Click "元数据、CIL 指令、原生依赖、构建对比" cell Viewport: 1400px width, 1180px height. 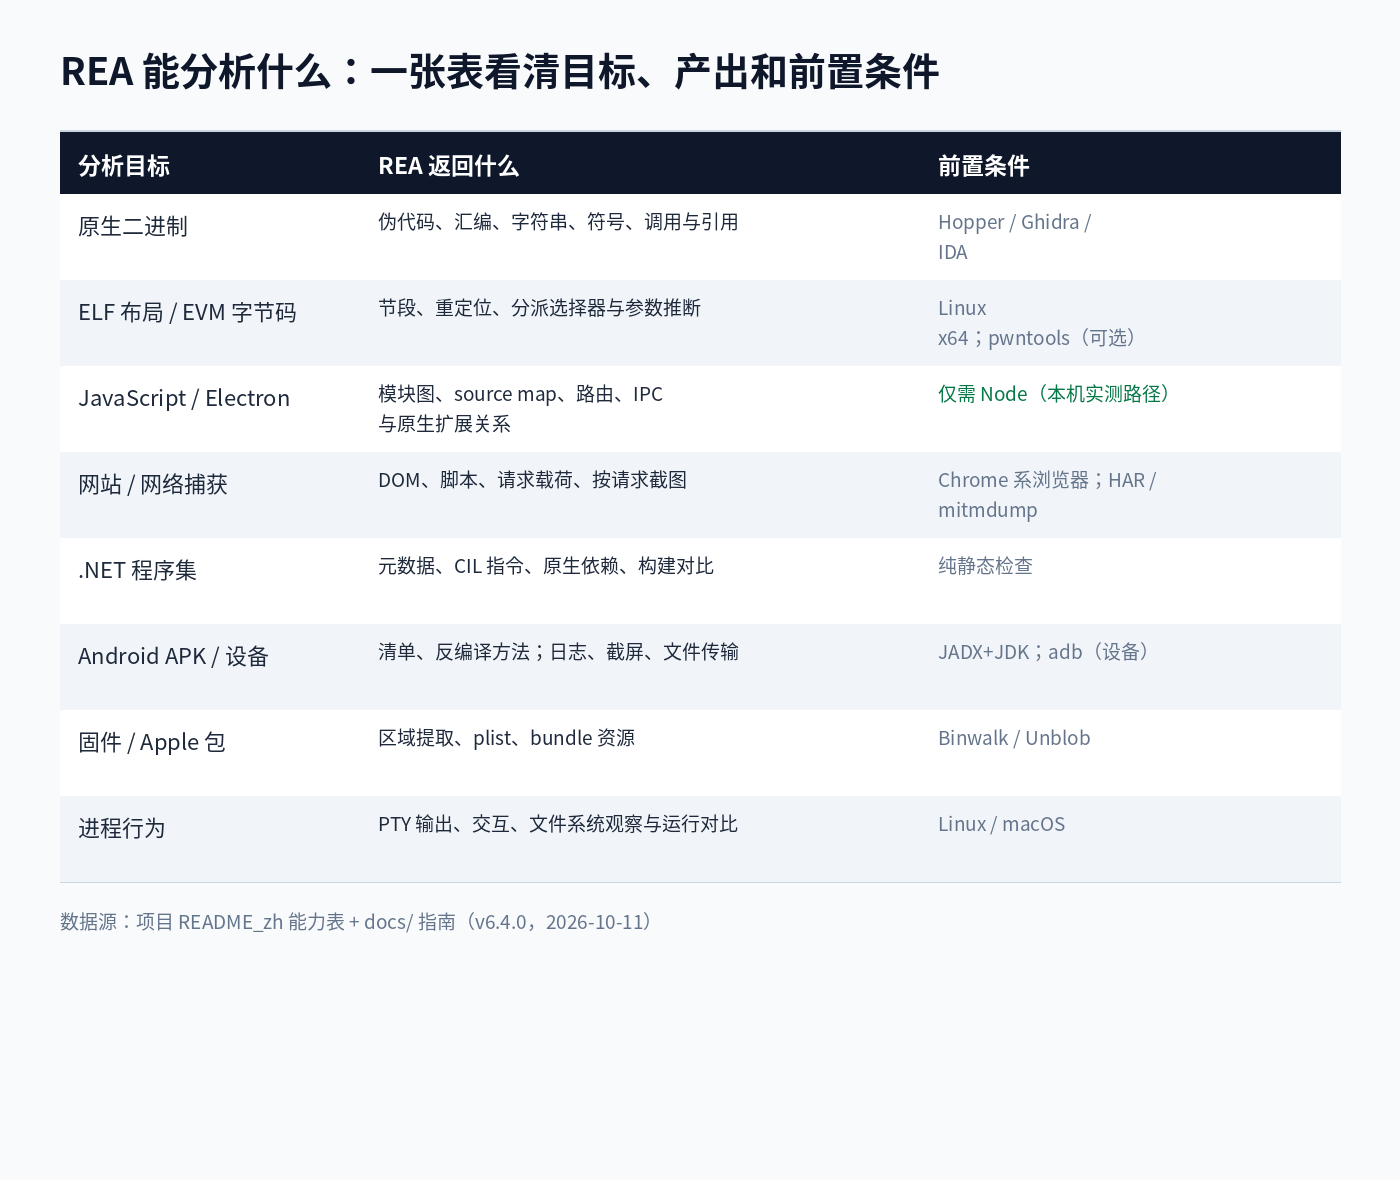click(546, 566)
